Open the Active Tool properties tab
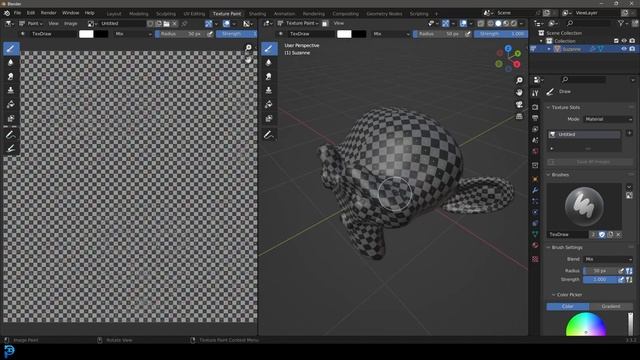Viewport: 640px width, 360px height. coord(535,93)
